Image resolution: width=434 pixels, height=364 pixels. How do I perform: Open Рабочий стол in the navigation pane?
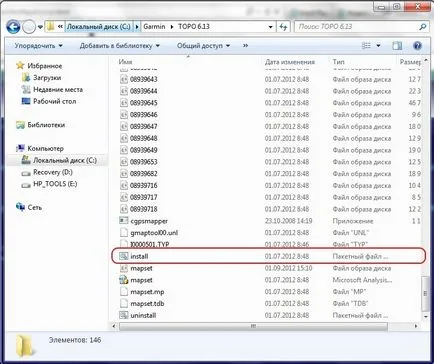[x=49, y=101]
